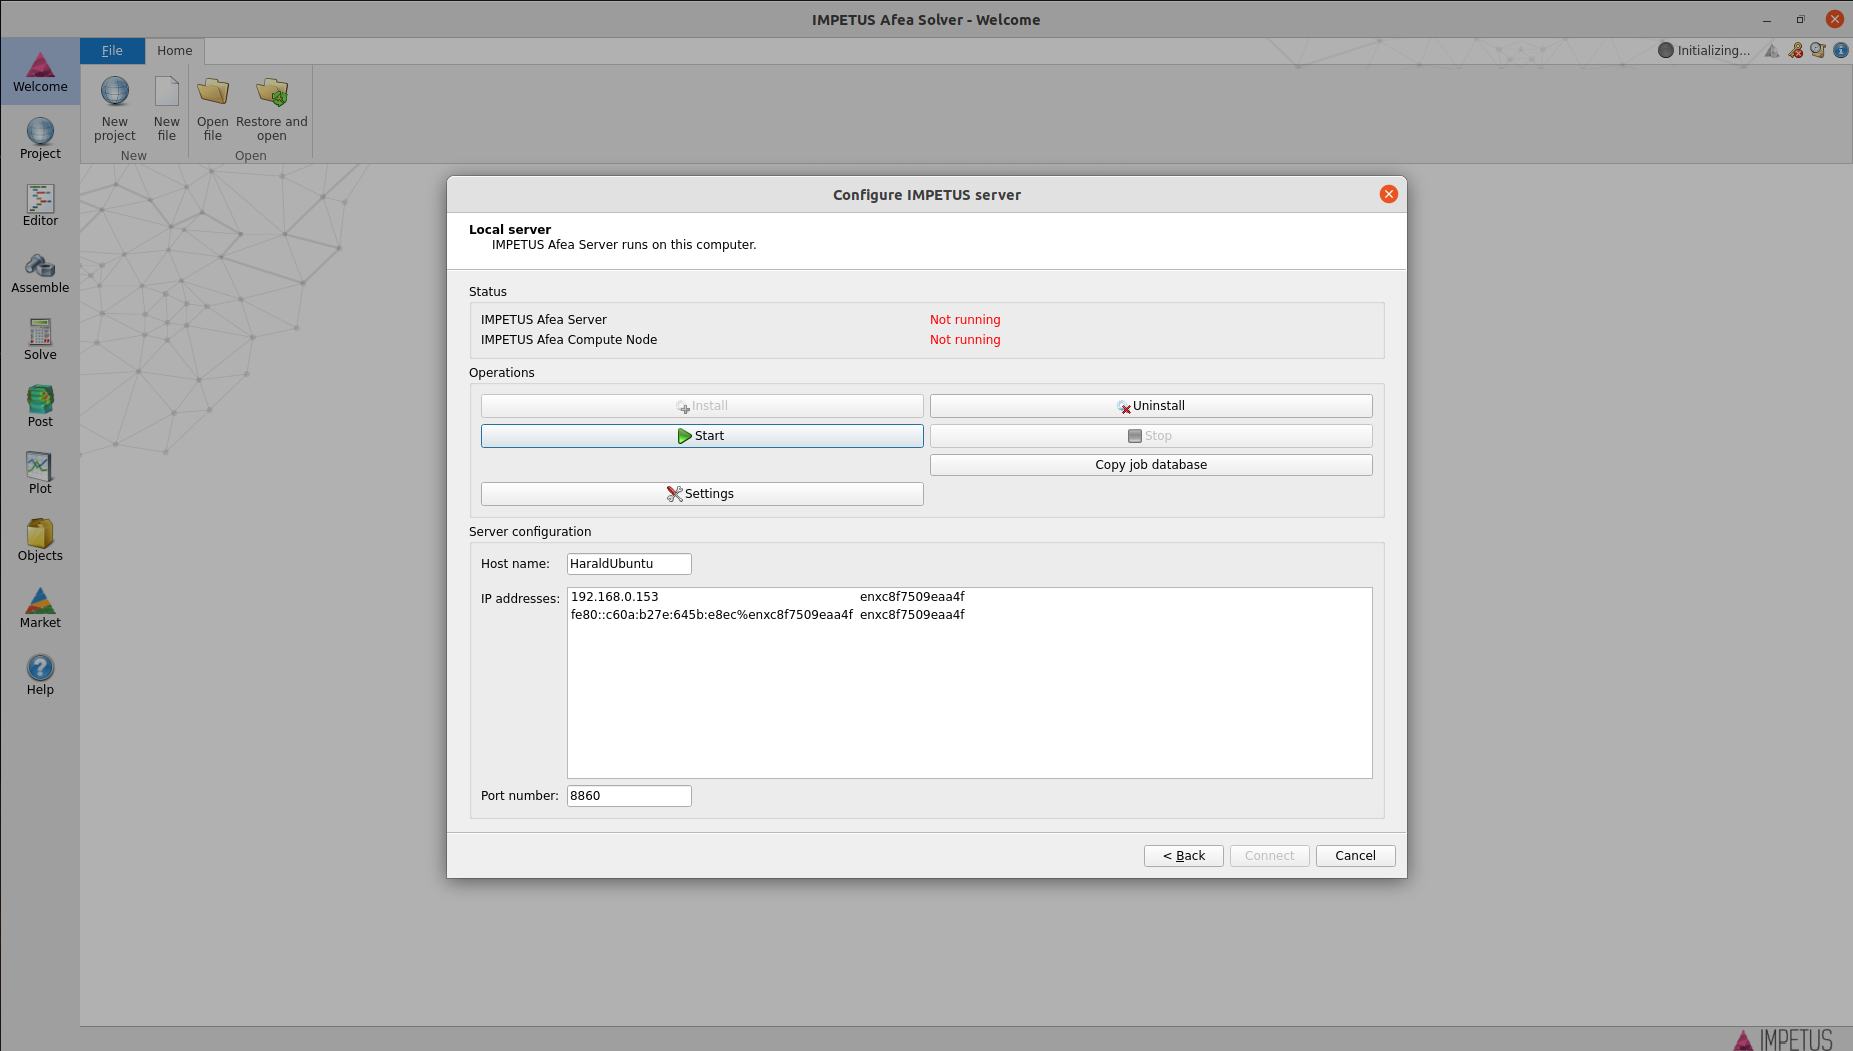Screen dimensions: 1853x1051
Task: Click the Host name field HaraldUbuntu
Action: 629,564
